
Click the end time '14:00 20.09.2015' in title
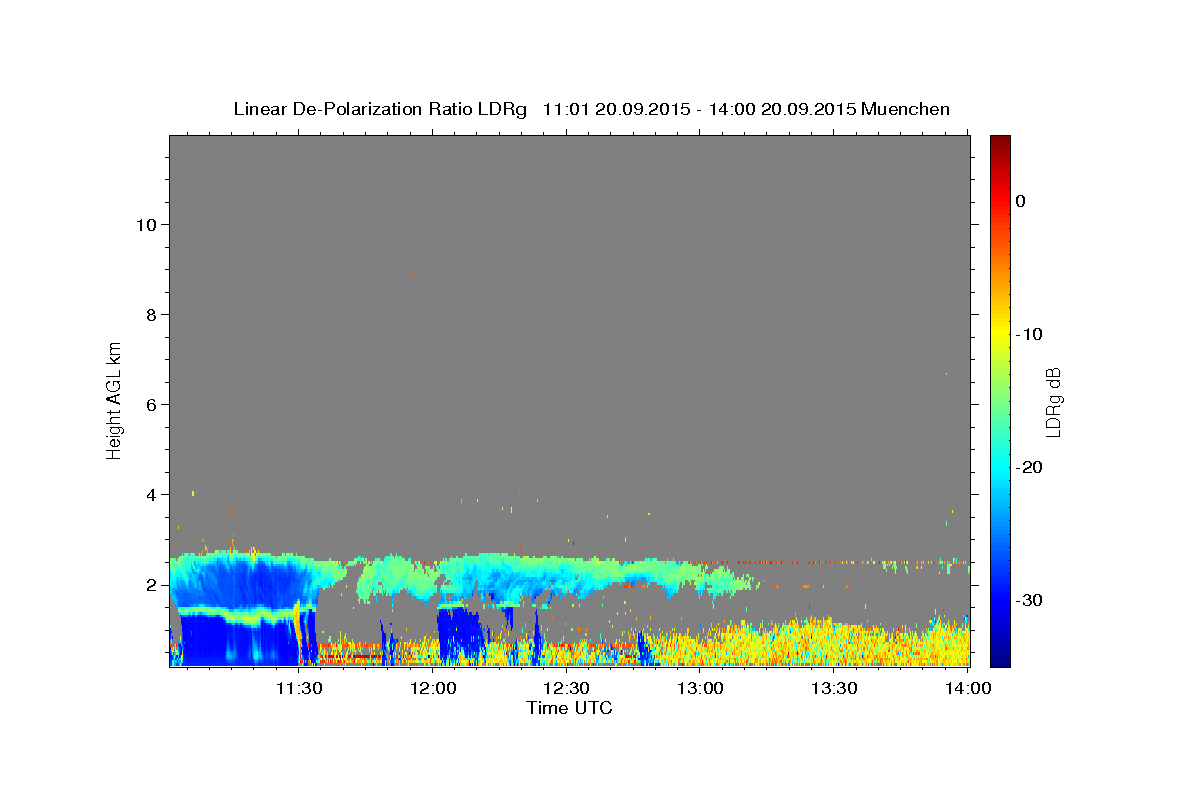[x=781, y=109]
